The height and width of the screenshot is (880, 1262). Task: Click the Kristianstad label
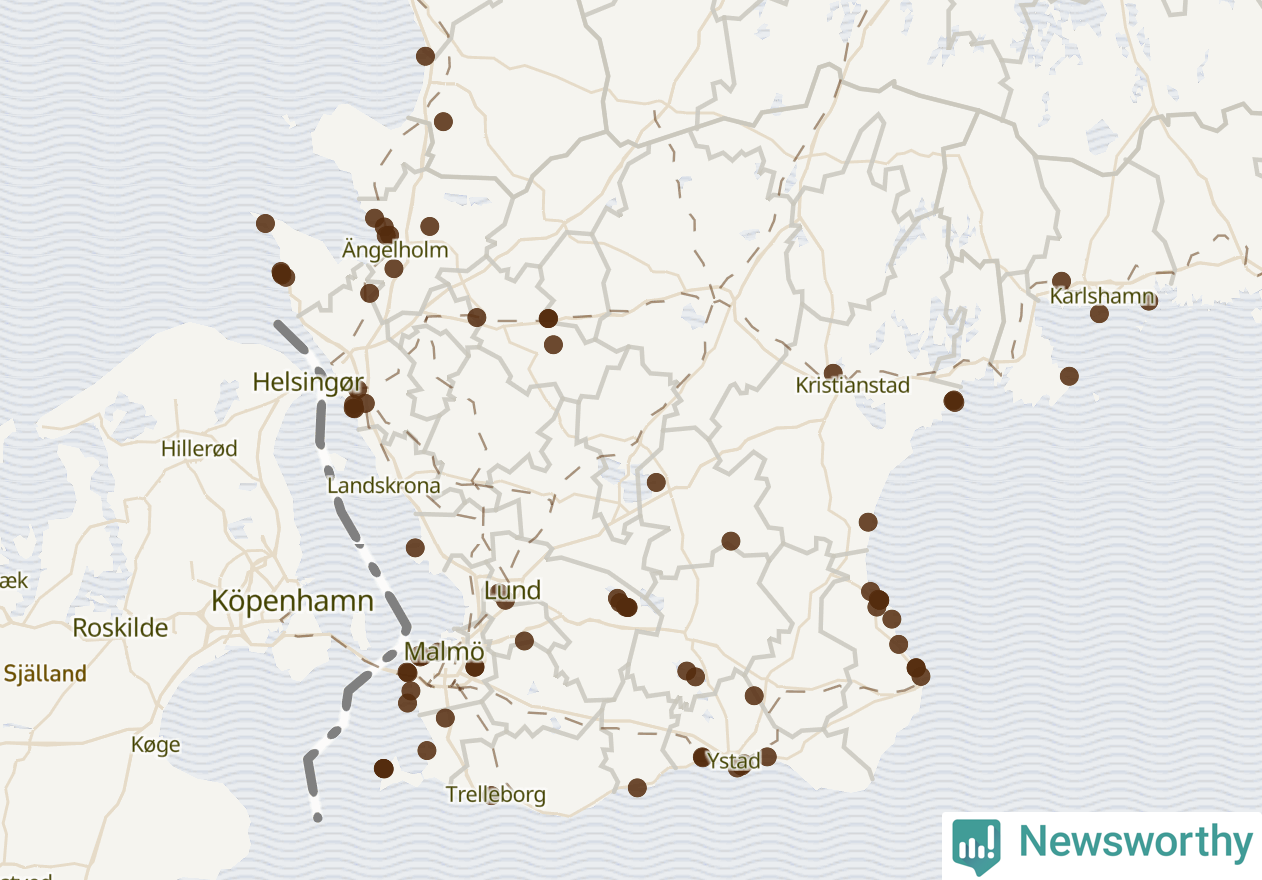click(852, 385)
